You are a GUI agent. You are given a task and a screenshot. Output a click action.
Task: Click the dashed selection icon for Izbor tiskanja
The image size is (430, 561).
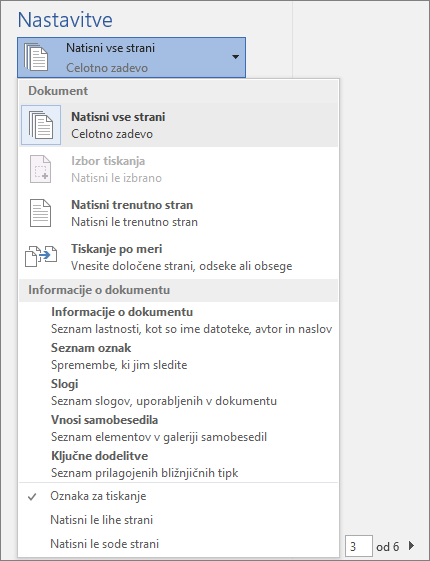point(40,169)
